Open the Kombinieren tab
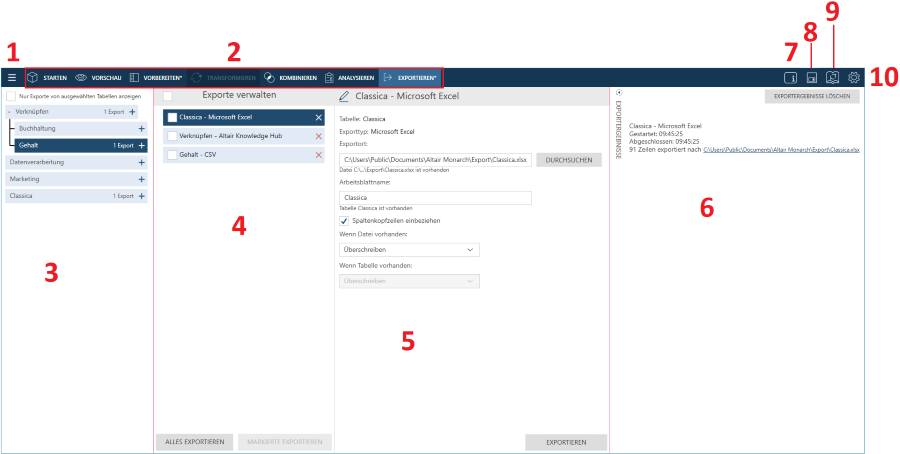 click(290, 77)
